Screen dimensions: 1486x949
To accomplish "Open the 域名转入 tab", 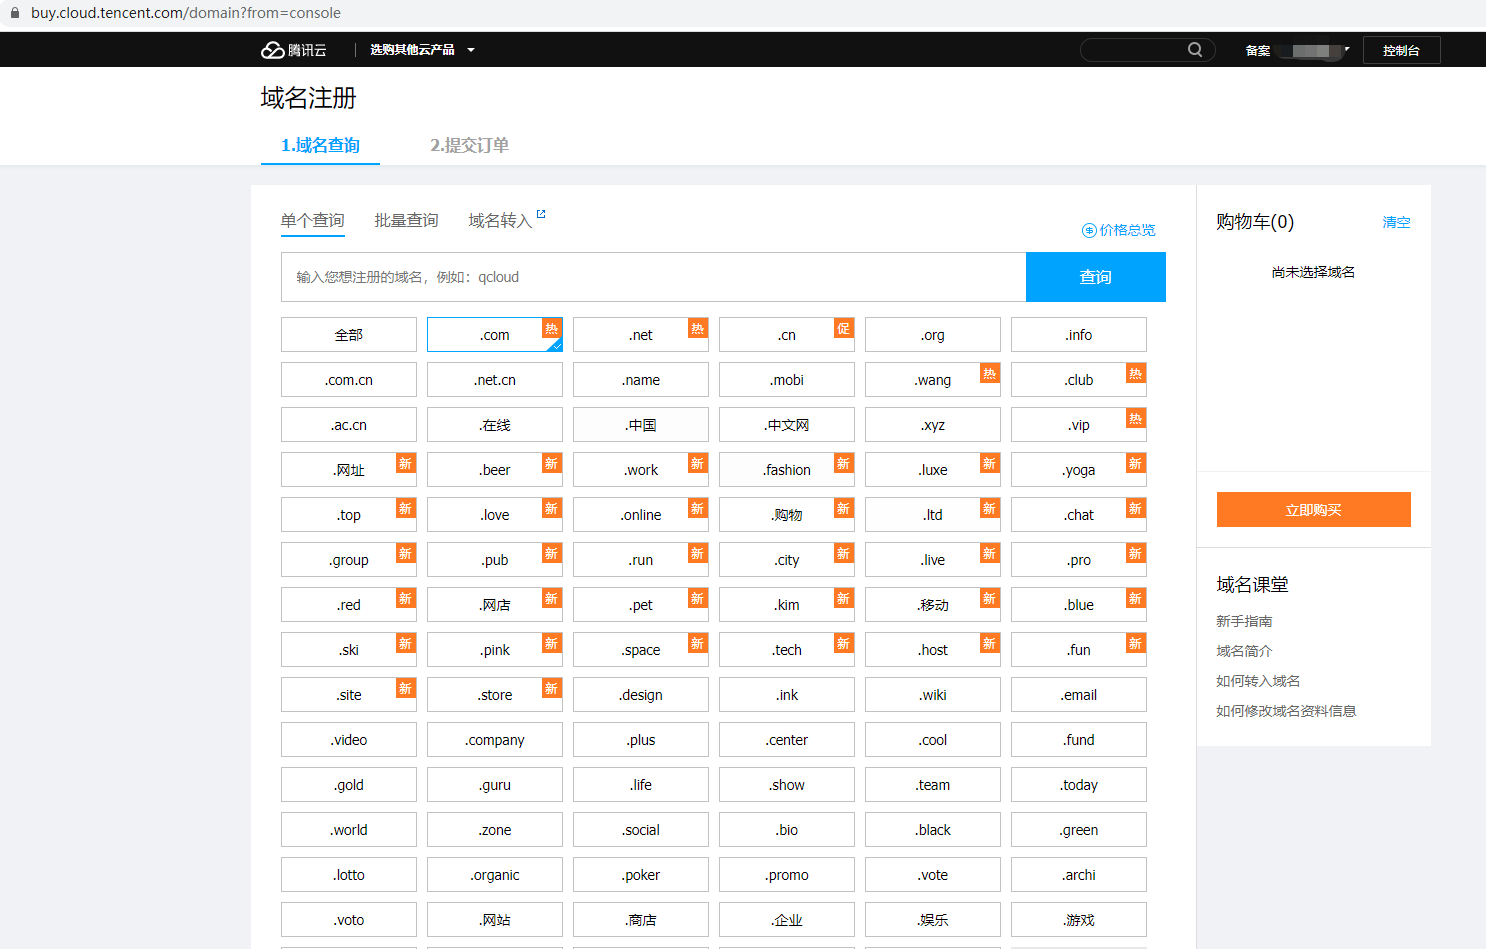I will pyautogui.click(x=500, y=220).
